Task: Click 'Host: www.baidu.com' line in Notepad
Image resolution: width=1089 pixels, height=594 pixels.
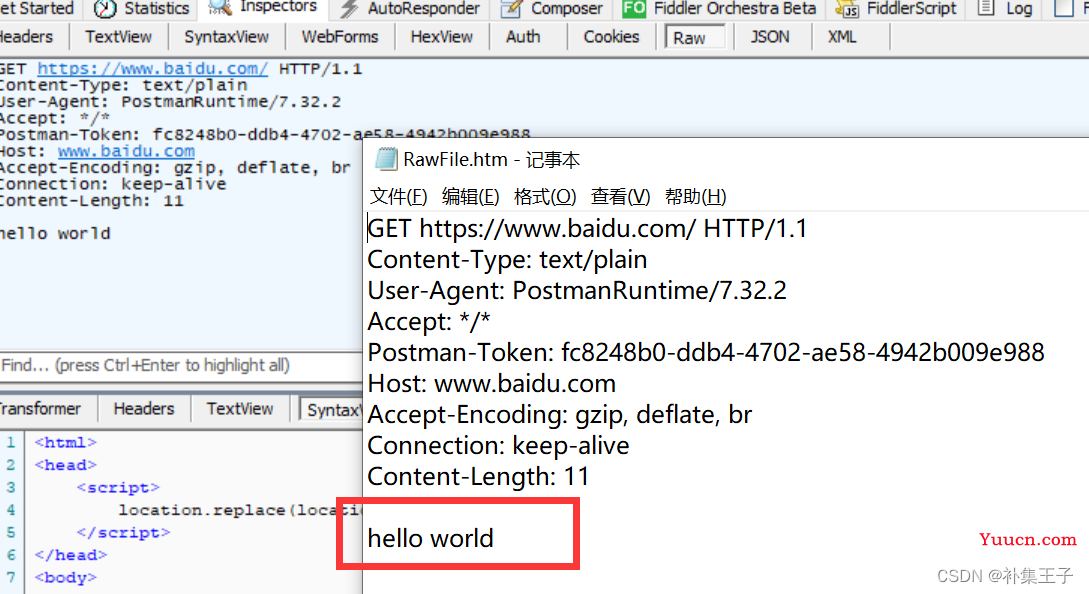Action: [x=492, y=383]
